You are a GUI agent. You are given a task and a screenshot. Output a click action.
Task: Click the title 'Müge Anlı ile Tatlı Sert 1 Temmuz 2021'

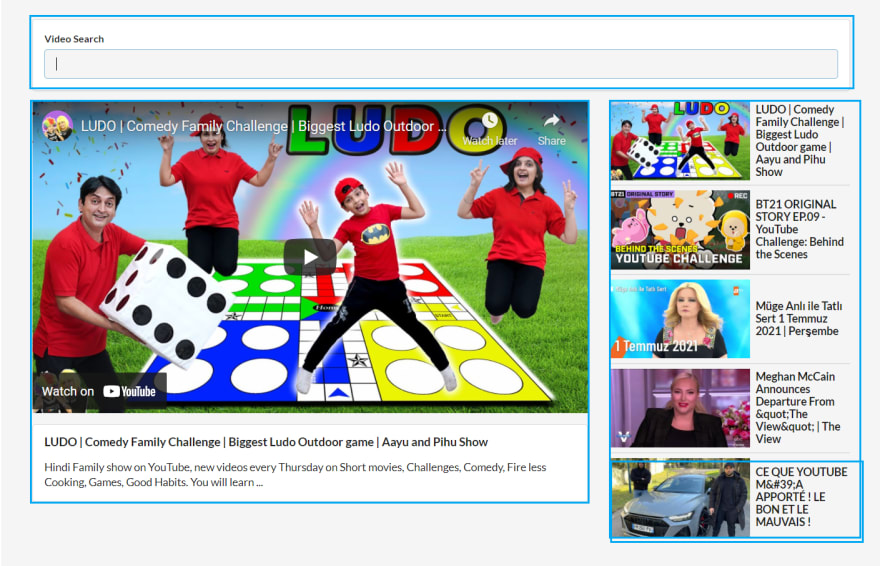[799, 319]
